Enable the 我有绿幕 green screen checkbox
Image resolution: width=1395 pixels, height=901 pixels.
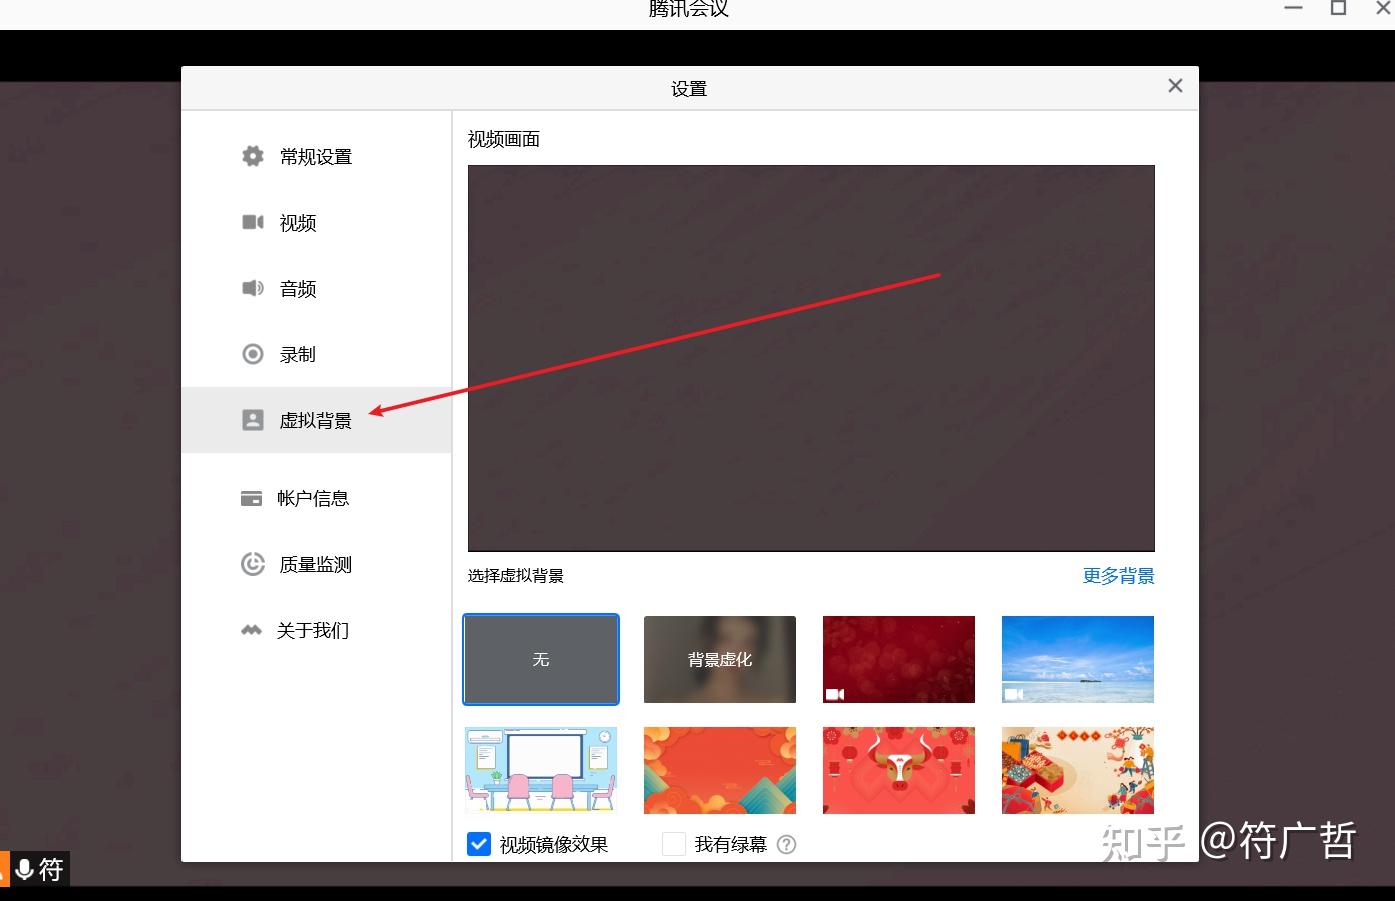pyautogui.click(x=673, y=844)
